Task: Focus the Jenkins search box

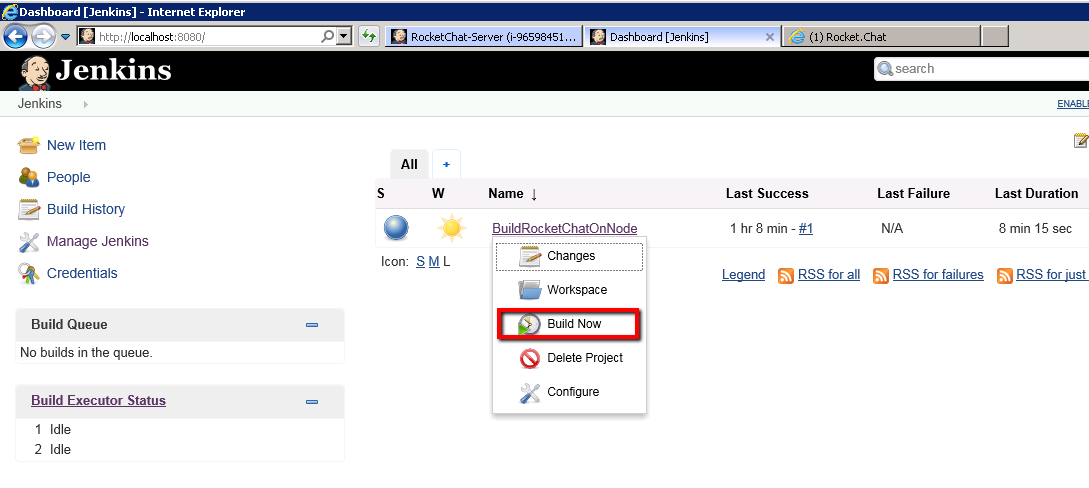Action: [981, 69]
